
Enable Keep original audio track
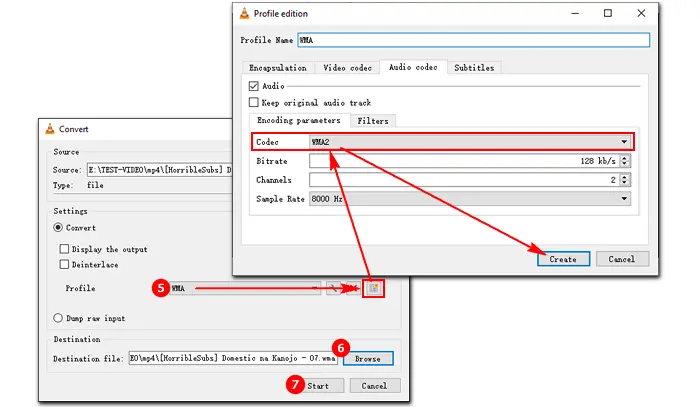pyautogui.click(x=253, y=102)
